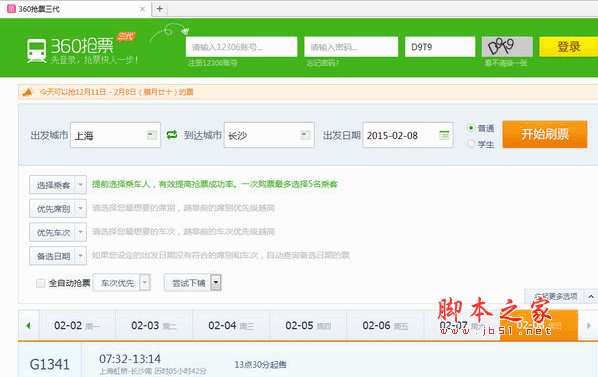Open the 忘记密码 link
This screenshot has height=377, width=598.
(323, 63)
